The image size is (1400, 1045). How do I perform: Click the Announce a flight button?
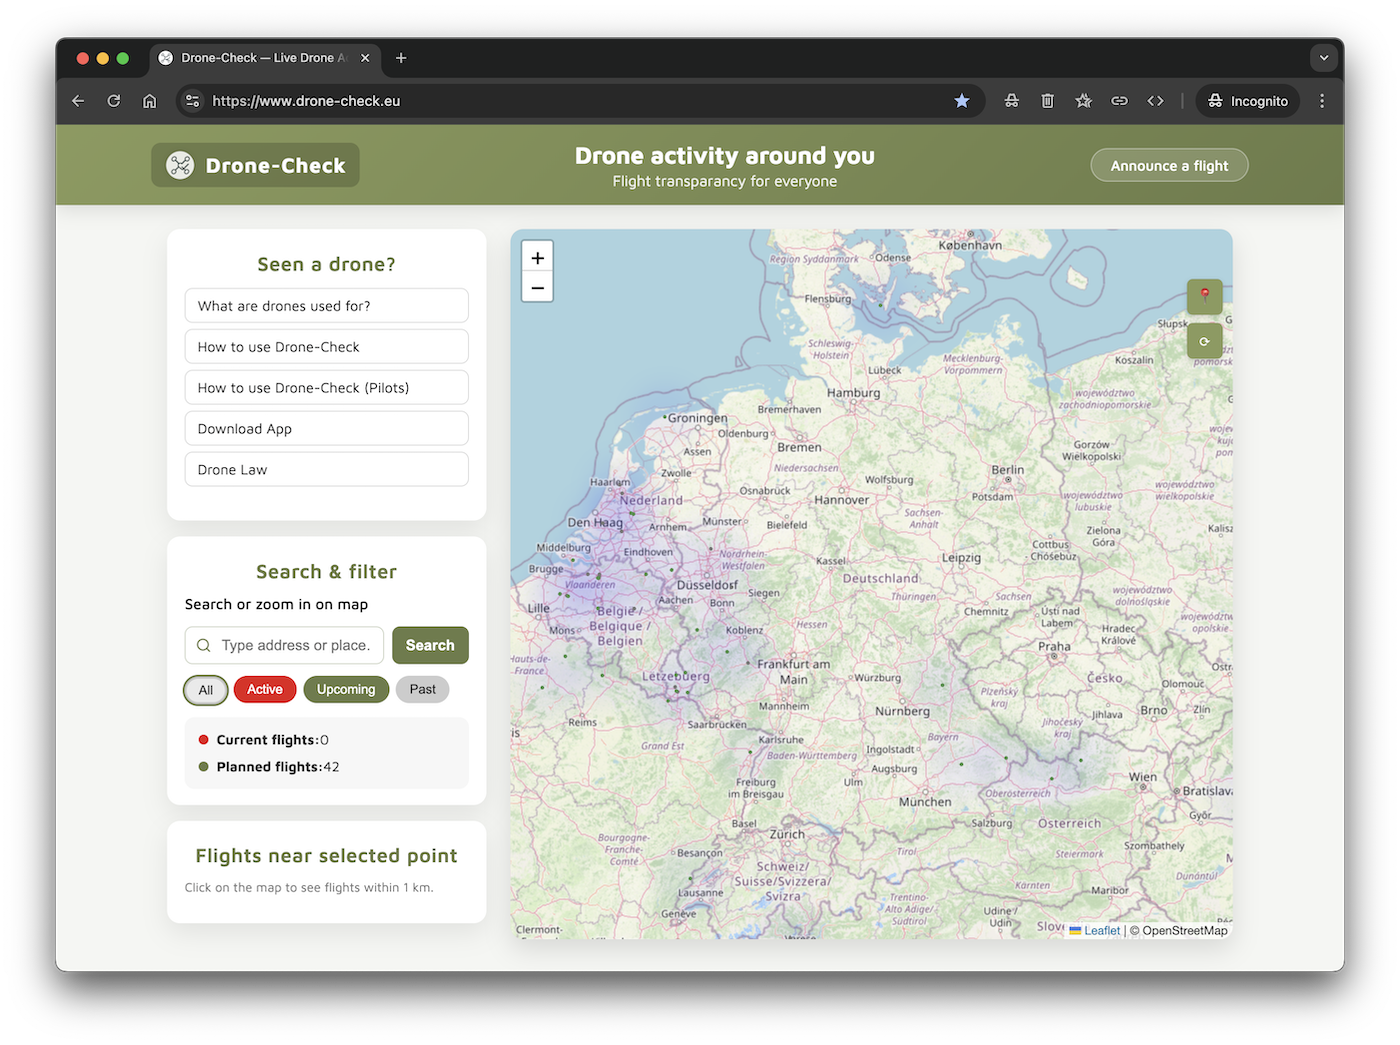1169,166
